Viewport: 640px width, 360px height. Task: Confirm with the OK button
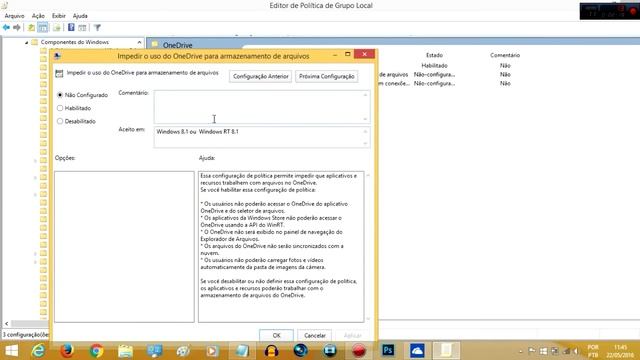pos(276,335)
